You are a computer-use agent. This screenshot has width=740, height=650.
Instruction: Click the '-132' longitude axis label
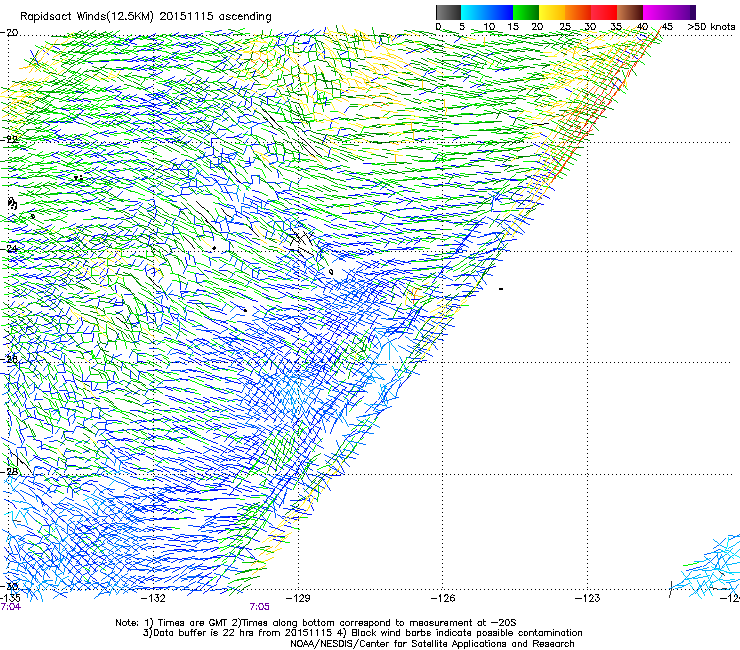(154, 598)
